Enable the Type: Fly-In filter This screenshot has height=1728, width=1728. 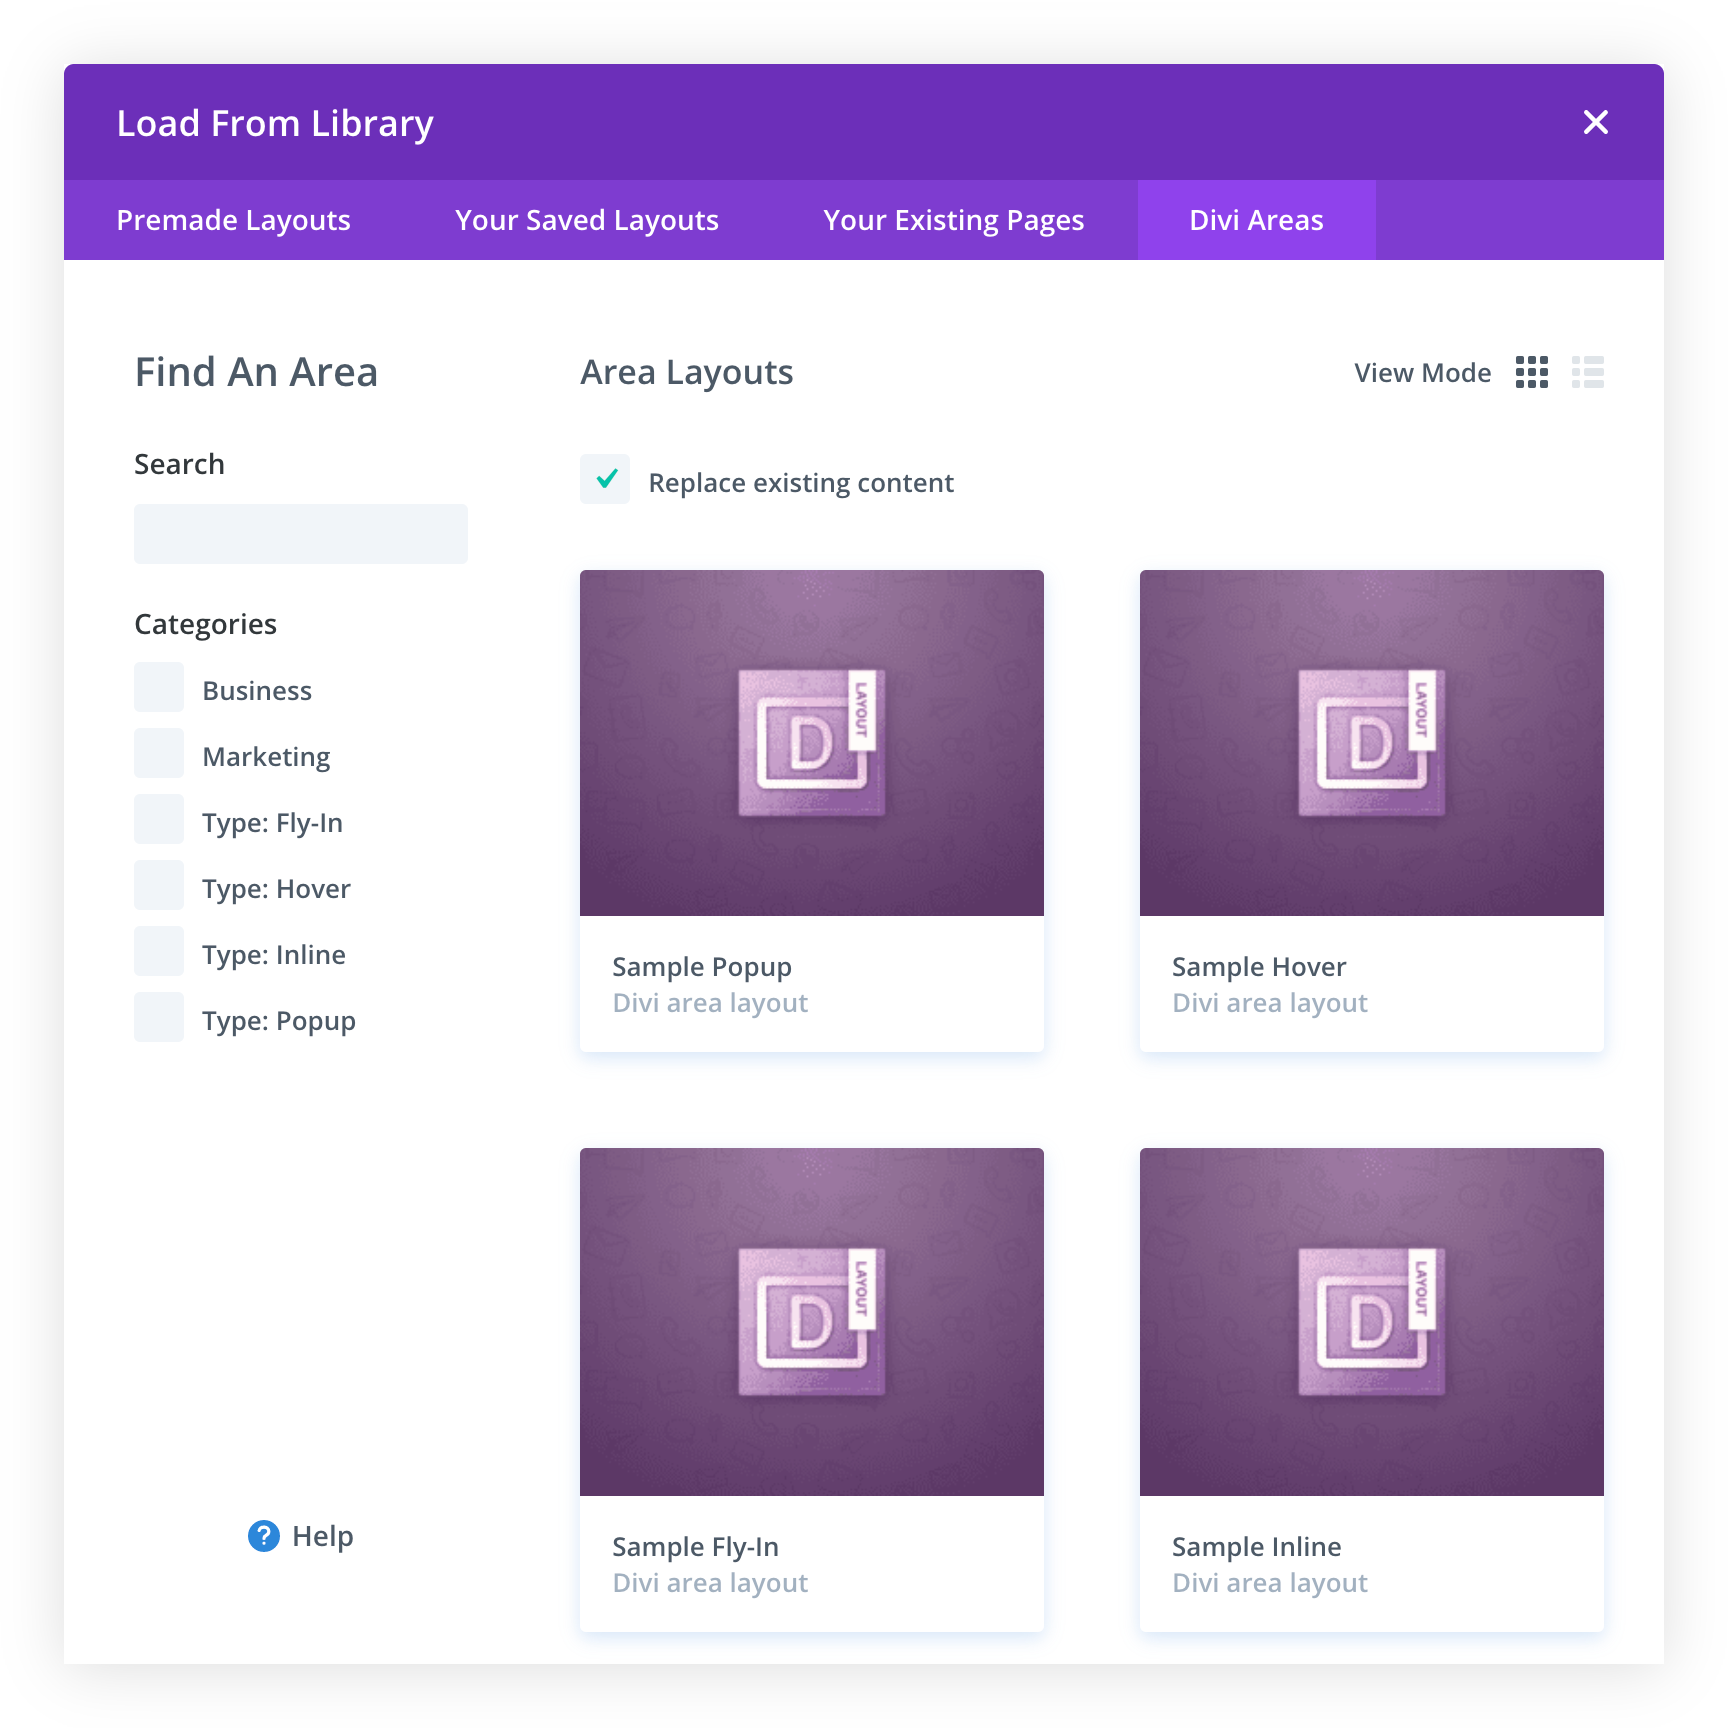click(159, 819)
